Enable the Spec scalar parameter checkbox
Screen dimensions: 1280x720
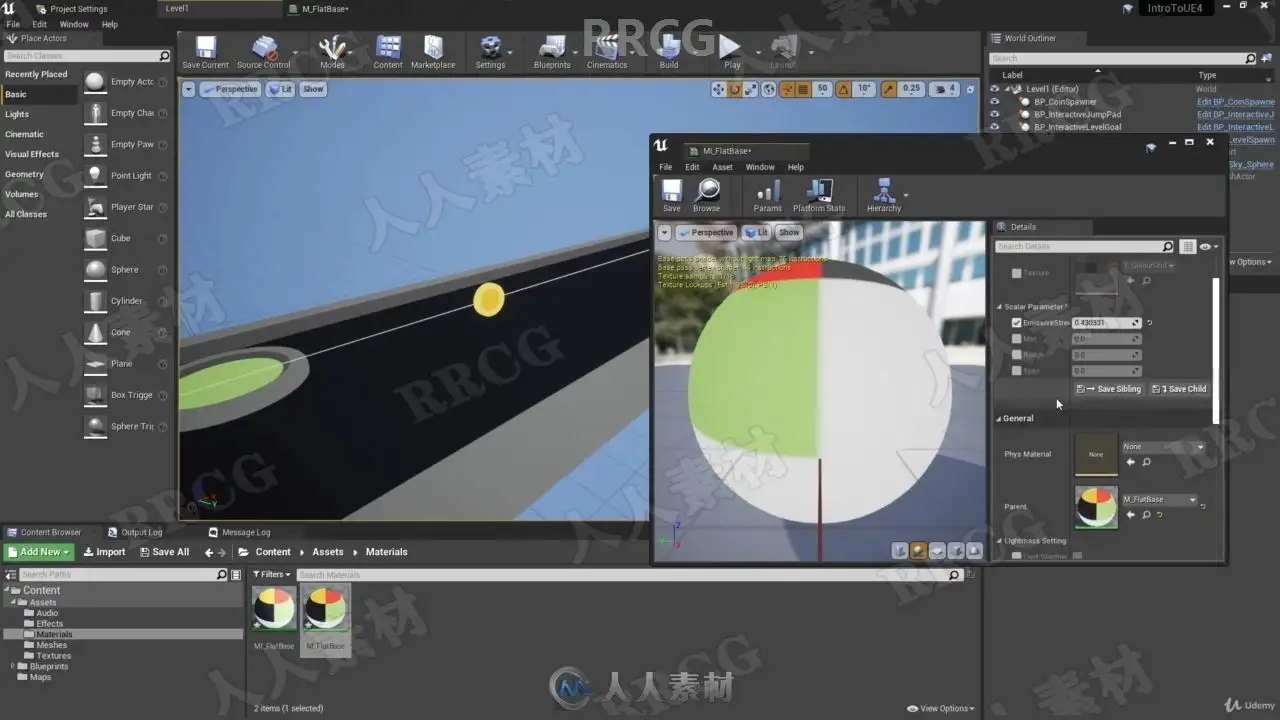pos(1016,371)
